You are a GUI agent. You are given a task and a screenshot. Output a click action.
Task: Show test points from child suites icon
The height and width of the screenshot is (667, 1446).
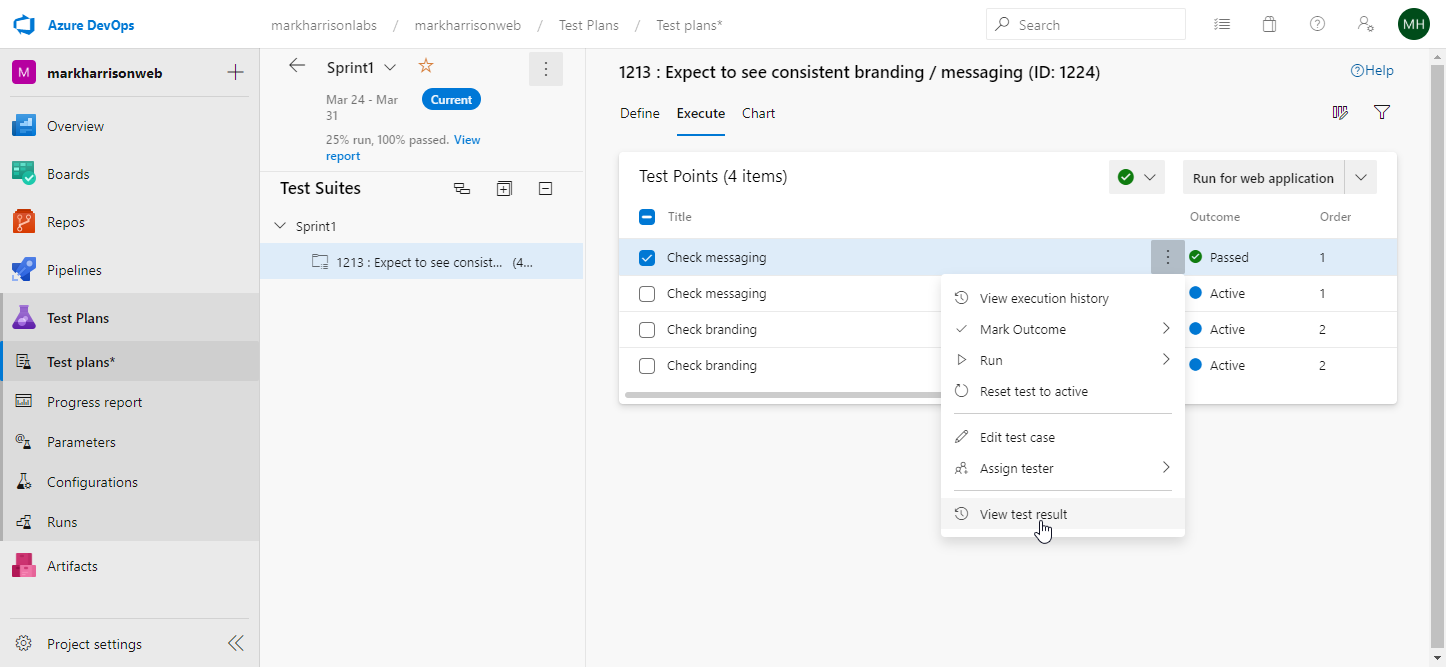[x=461, y=188]
